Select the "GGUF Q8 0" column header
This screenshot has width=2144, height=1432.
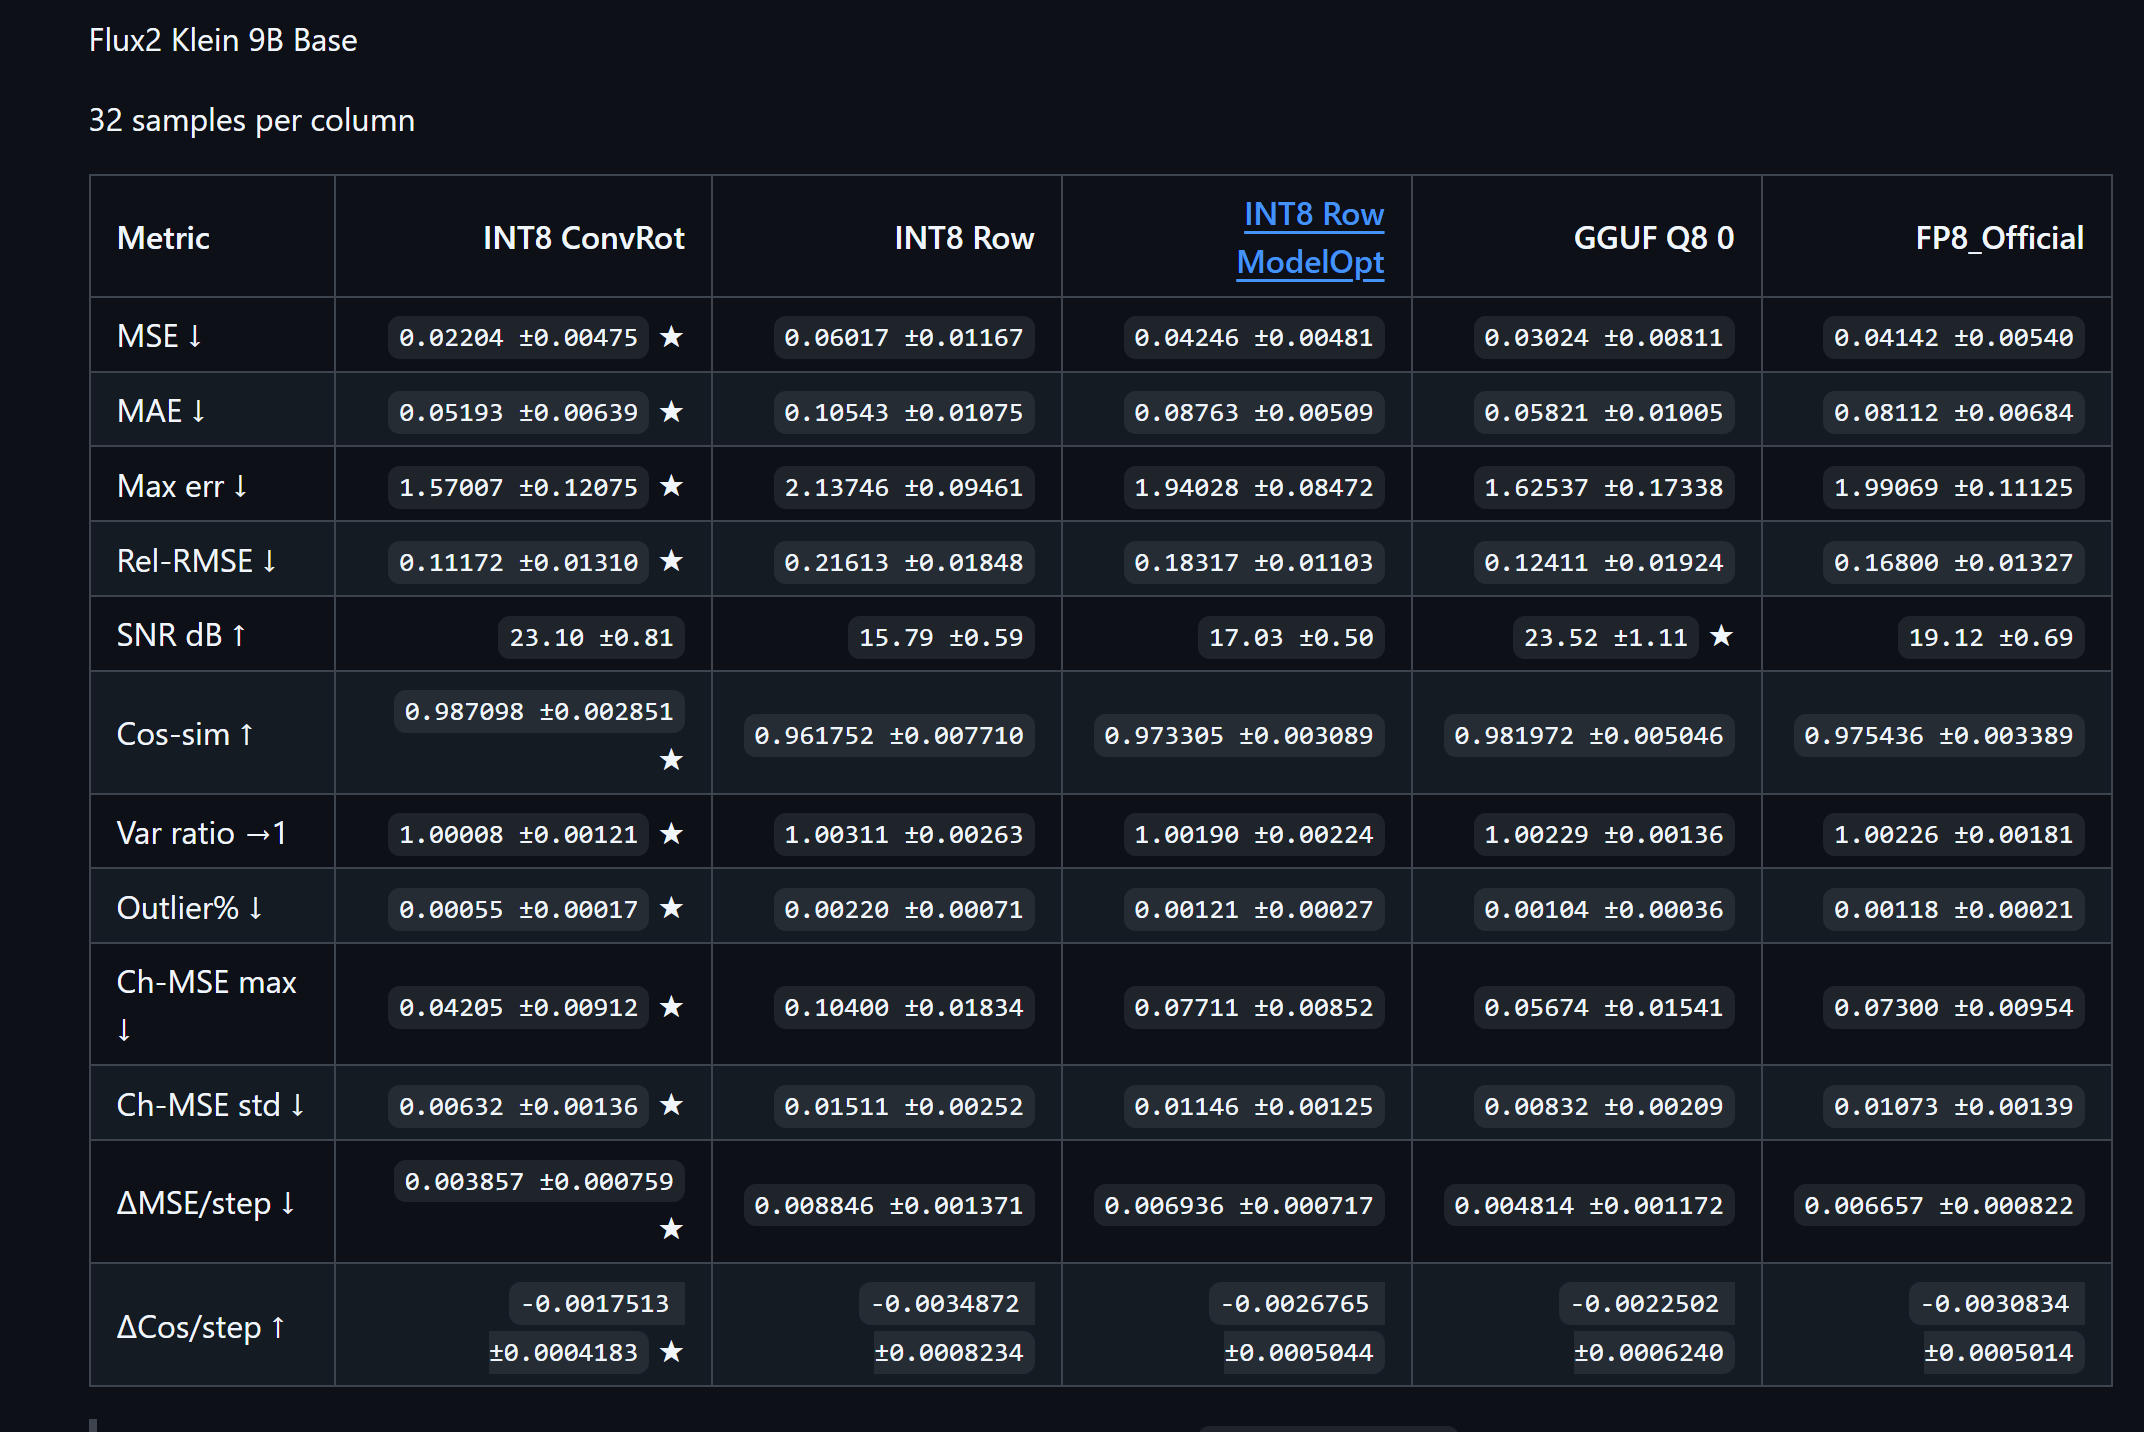click(1654, 238)
